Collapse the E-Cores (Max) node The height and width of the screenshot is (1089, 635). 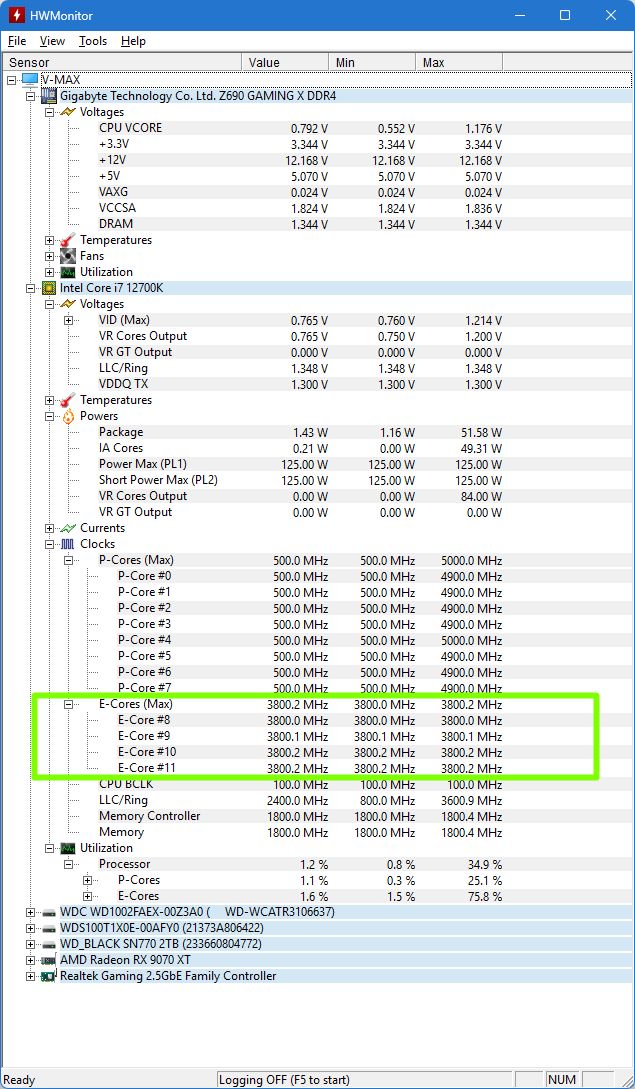click(x=68, y=704)
